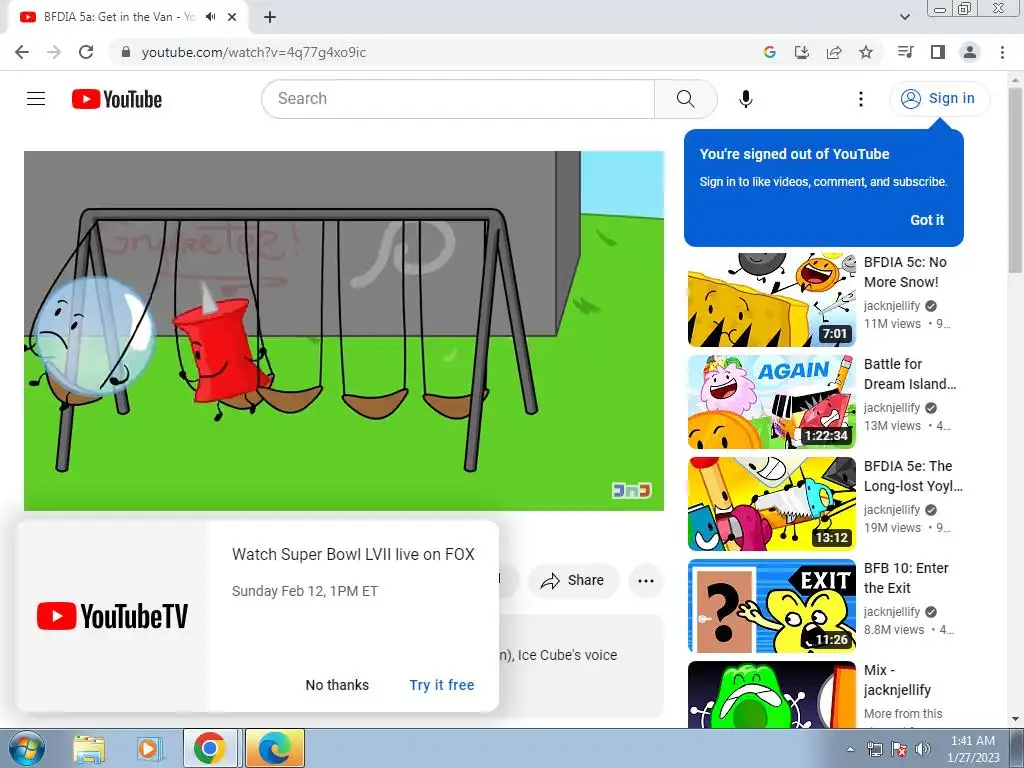
Task: Click browser forward arrow
Action: tap(54, 52)
